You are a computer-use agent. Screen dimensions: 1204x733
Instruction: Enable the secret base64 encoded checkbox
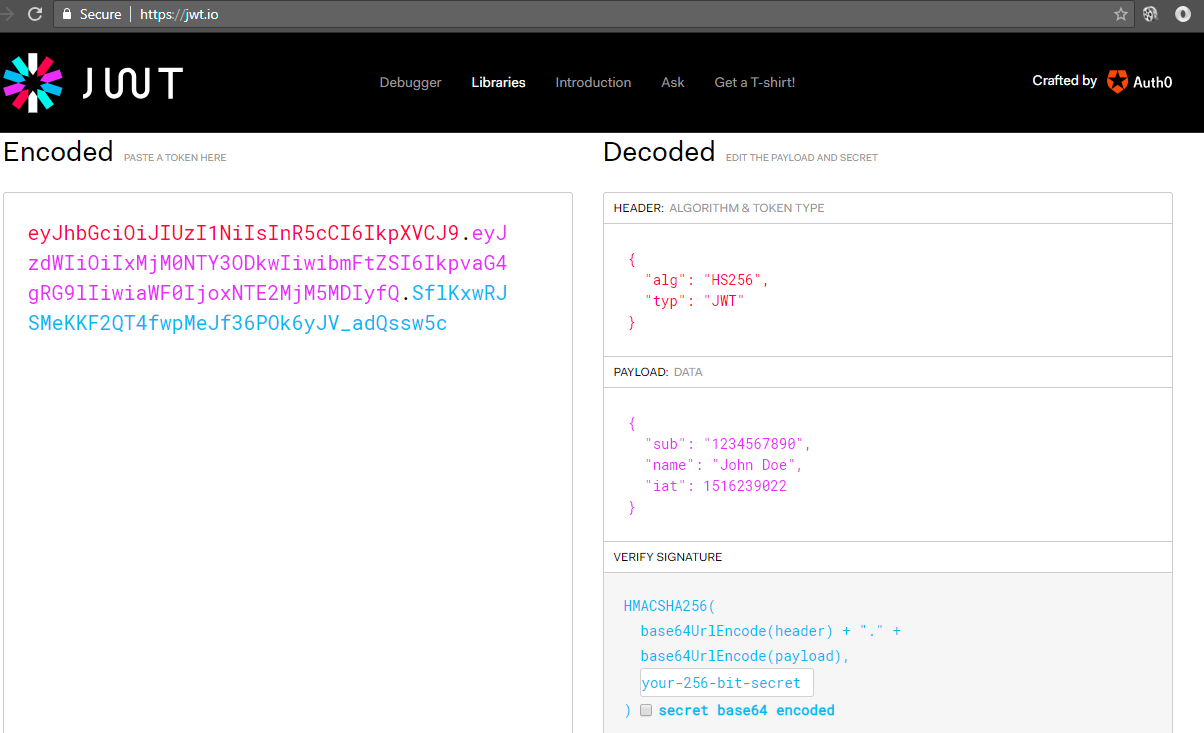point(646,710)
